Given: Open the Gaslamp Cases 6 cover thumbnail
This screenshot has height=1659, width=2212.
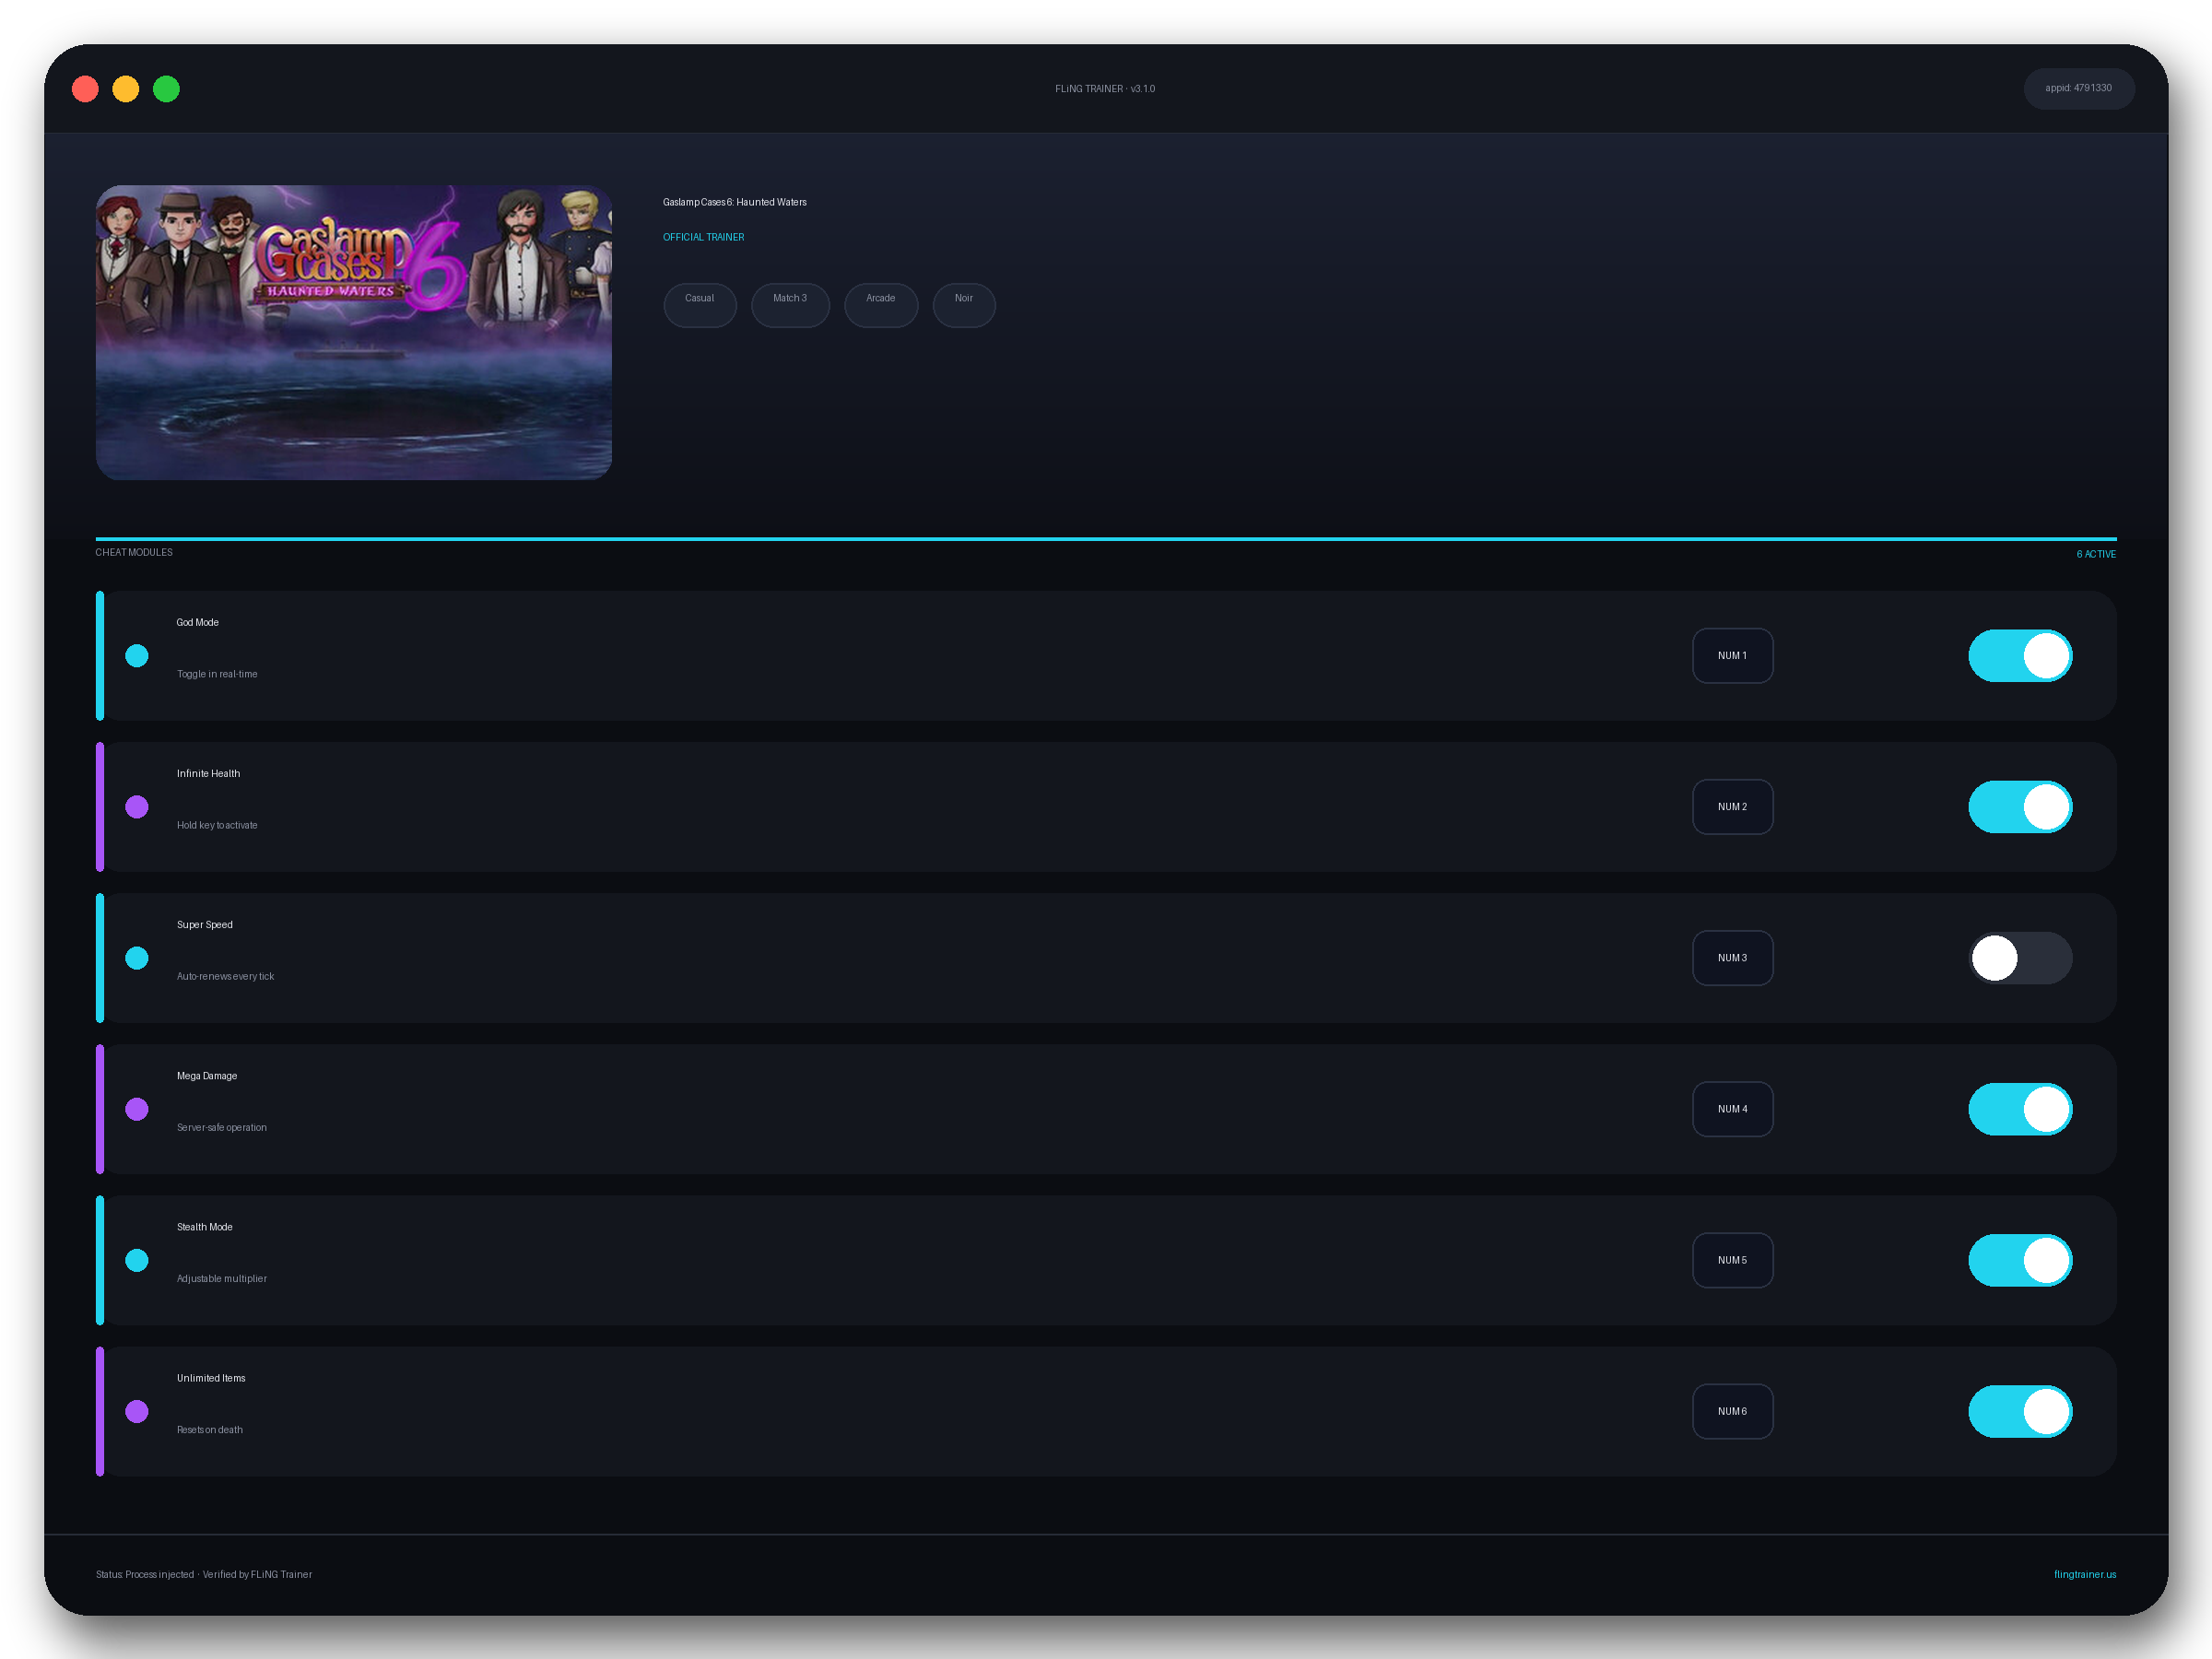Looking at the screenshot, I should (354, 332).
